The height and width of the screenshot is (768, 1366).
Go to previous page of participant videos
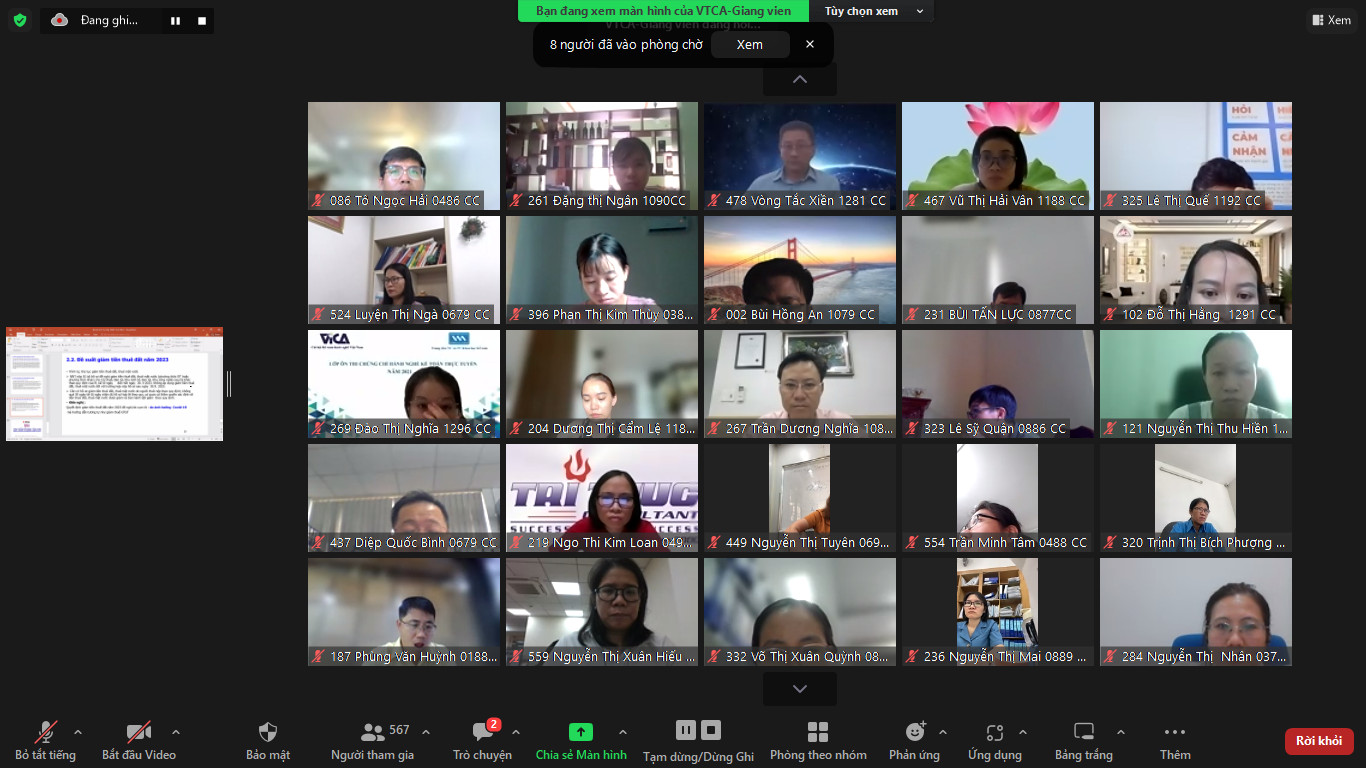(x=800, y=80)
